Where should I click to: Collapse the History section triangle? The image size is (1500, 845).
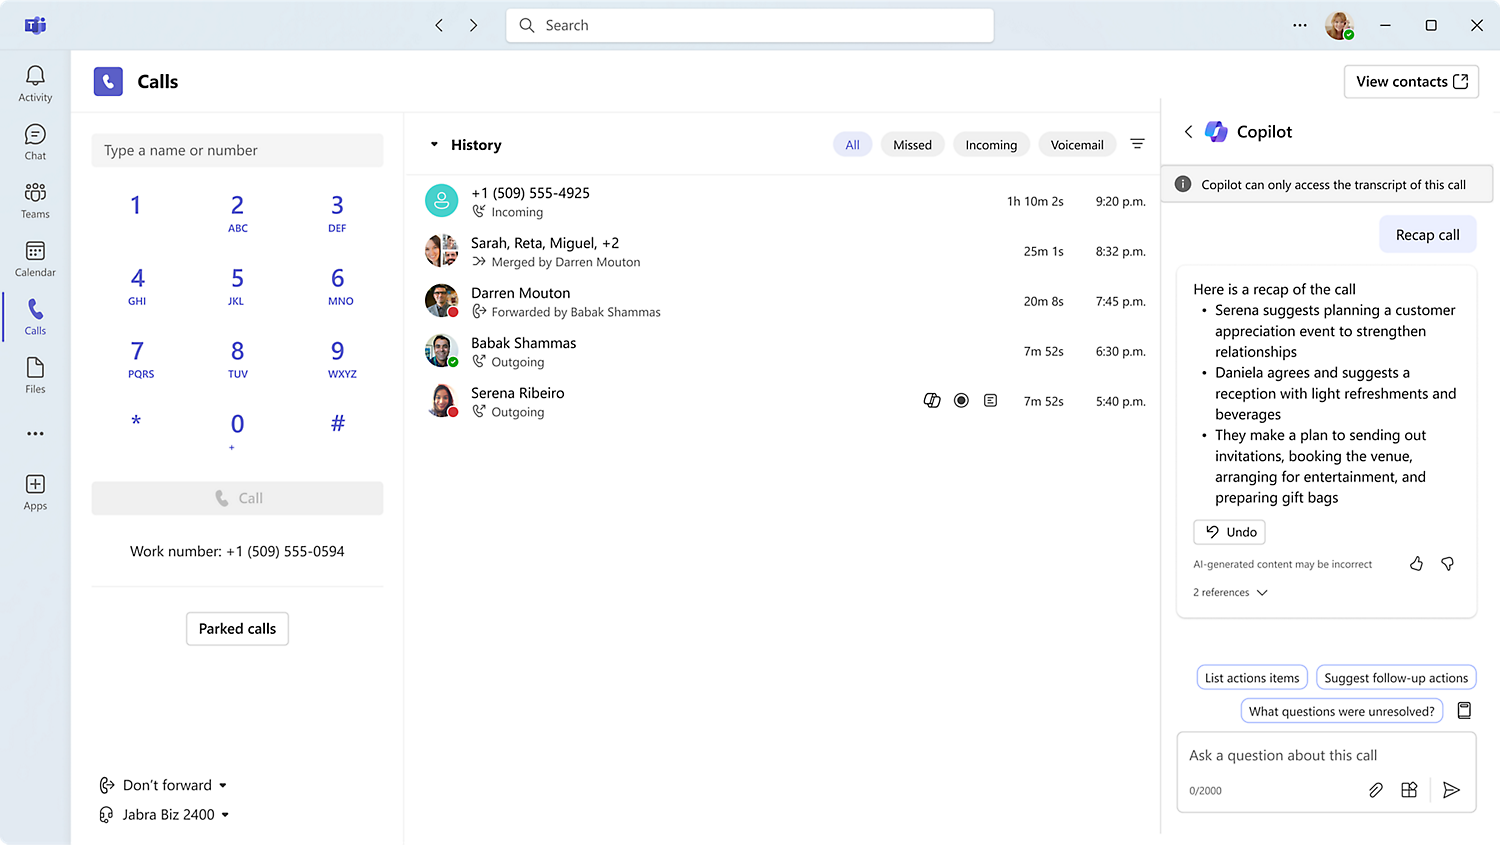434,144
